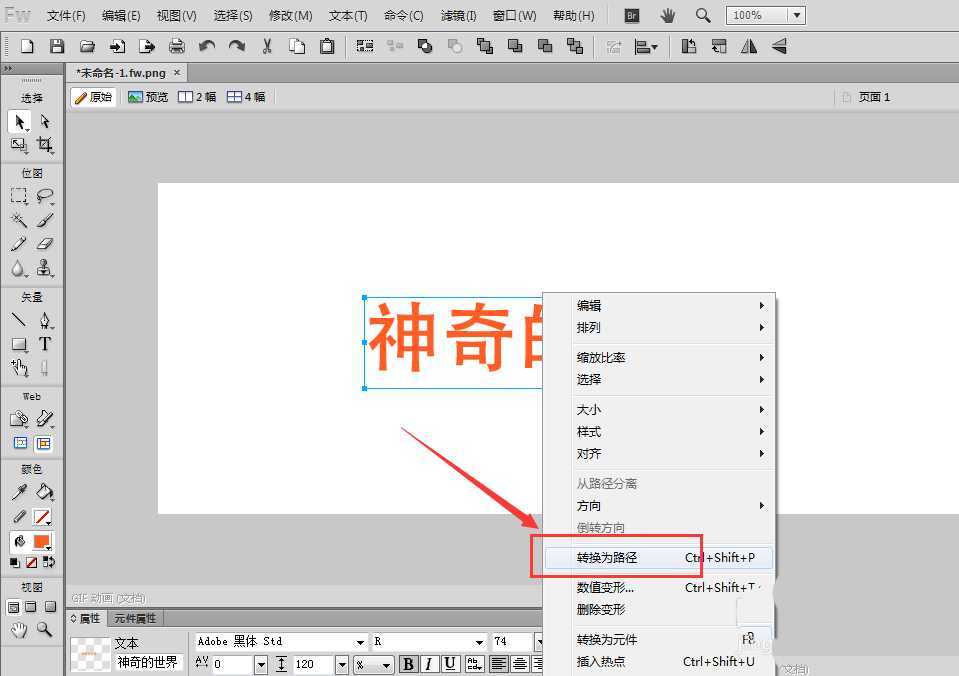Select the Pen tool

tap(44, 318)
